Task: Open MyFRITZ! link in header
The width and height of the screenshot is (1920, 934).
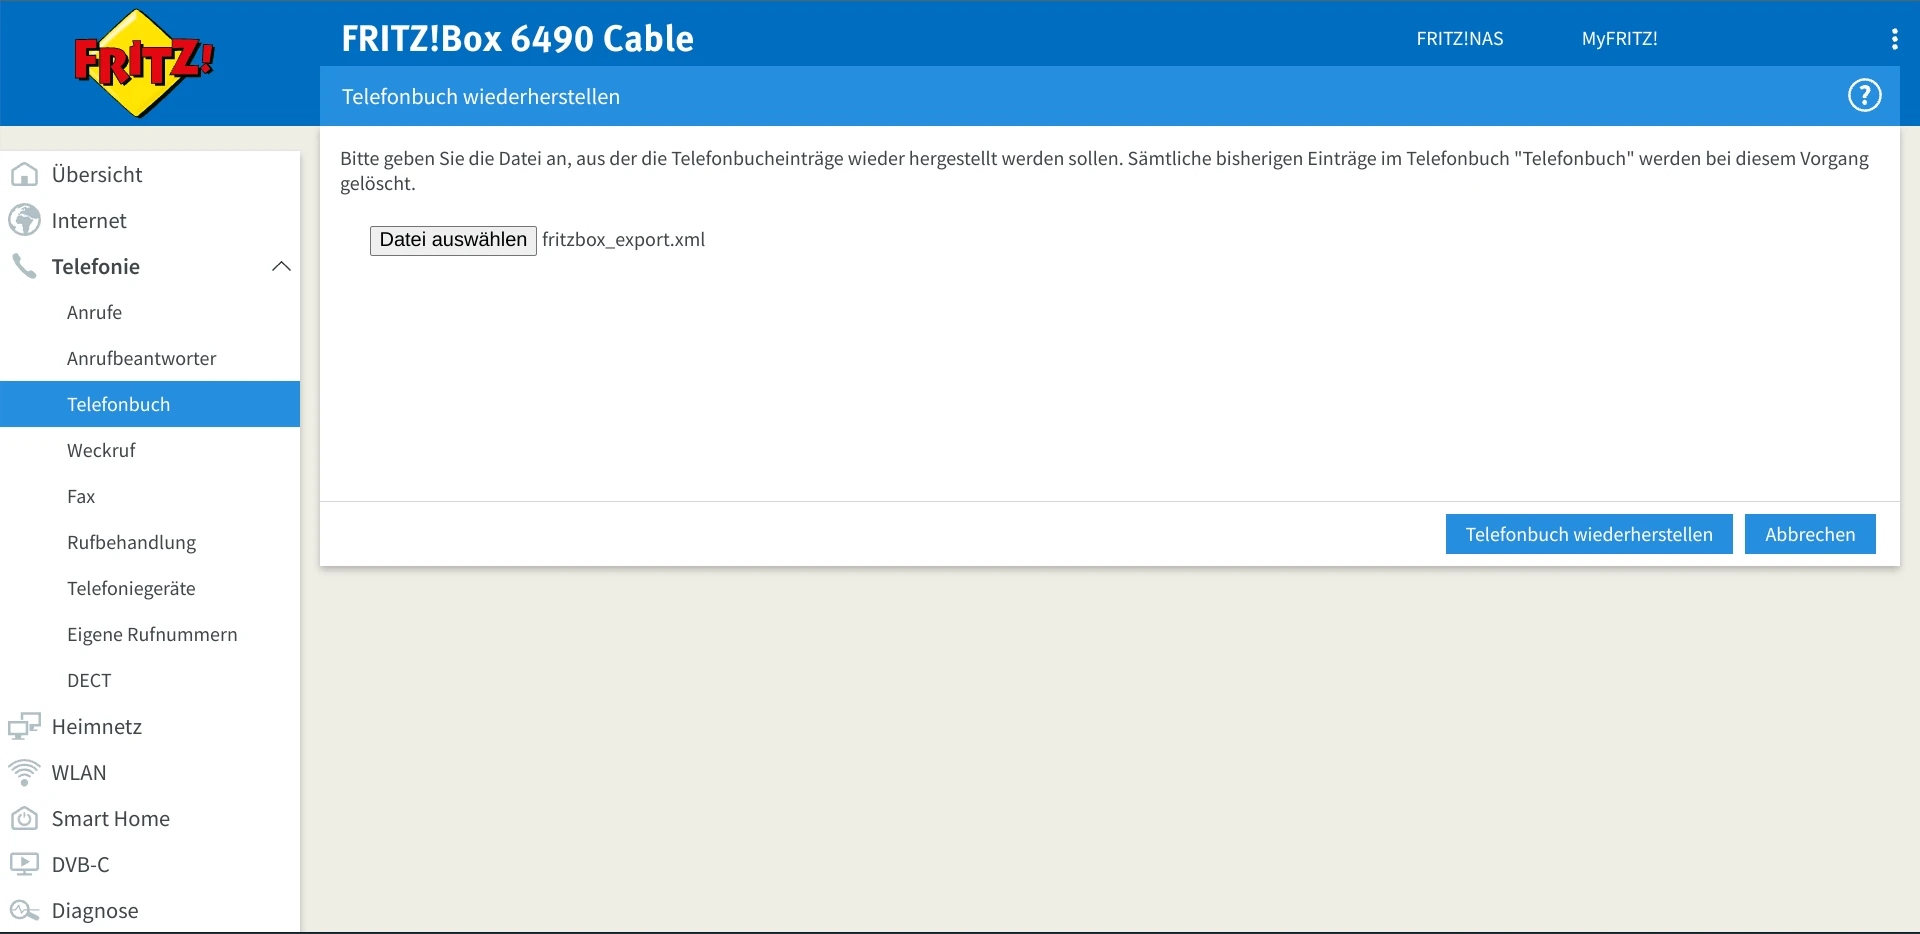Action: pos(1619,39)
